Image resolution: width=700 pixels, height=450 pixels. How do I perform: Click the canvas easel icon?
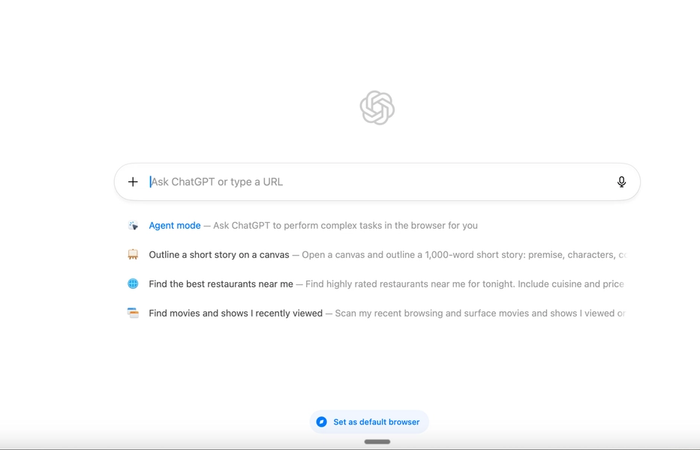[133, 254]
